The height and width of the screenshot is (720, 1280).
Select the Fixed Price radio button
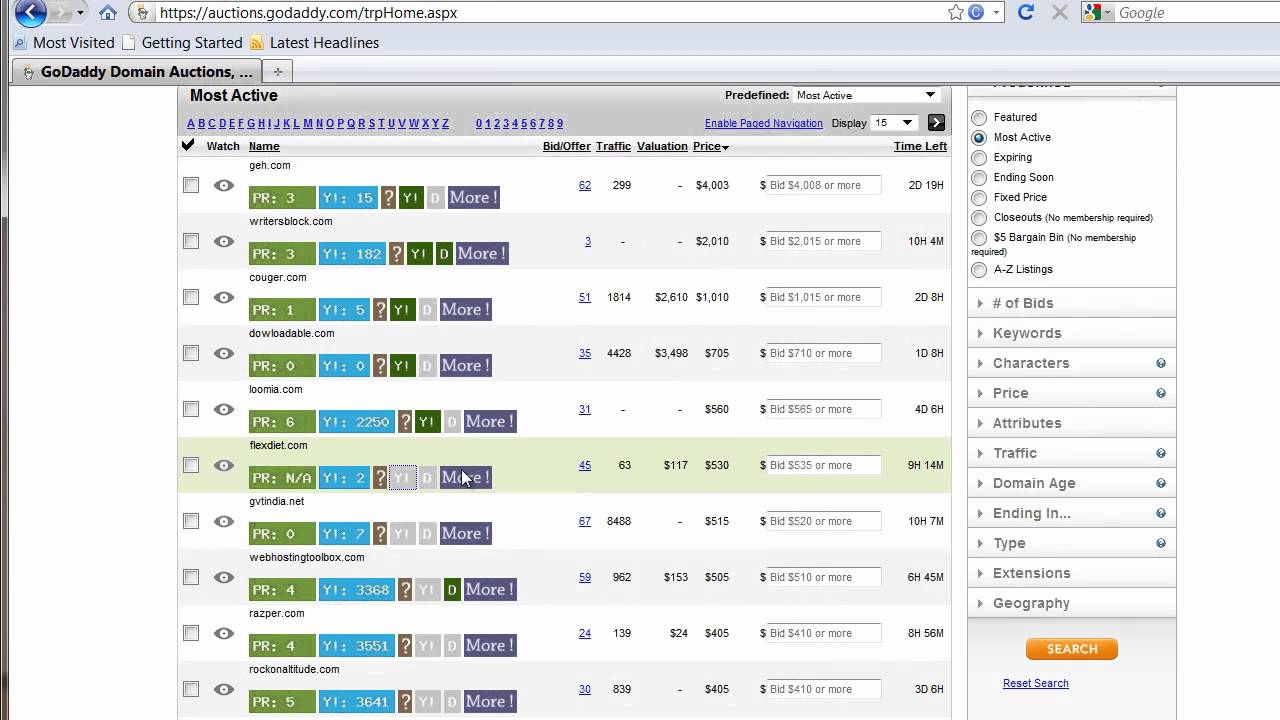click(x=979, y=198)
